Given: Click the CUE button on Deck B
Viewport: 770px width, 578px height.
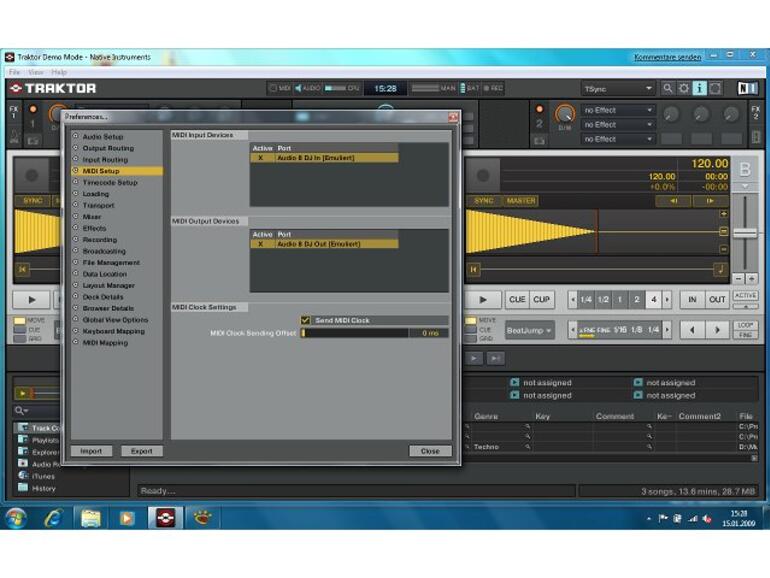Looking at the screenshot, I should pyautogui.click(x=517, y=300).
